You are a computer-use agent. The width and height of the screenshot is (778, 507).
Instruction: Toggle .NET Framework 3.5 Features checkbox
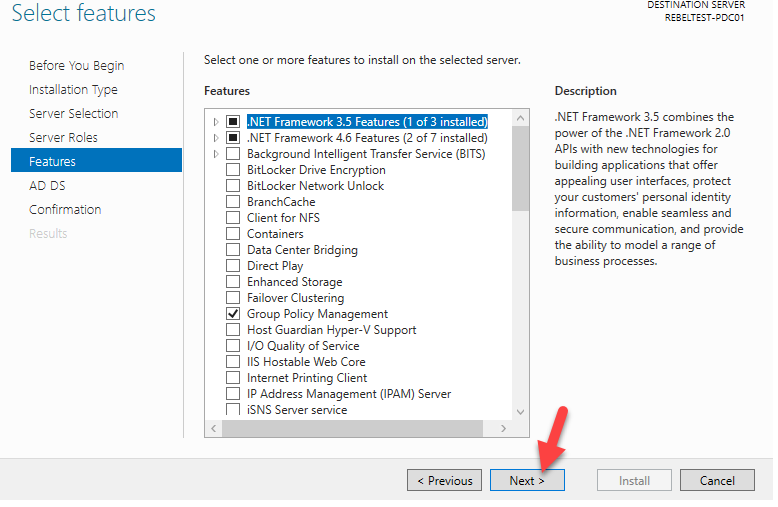coord(233,122)
